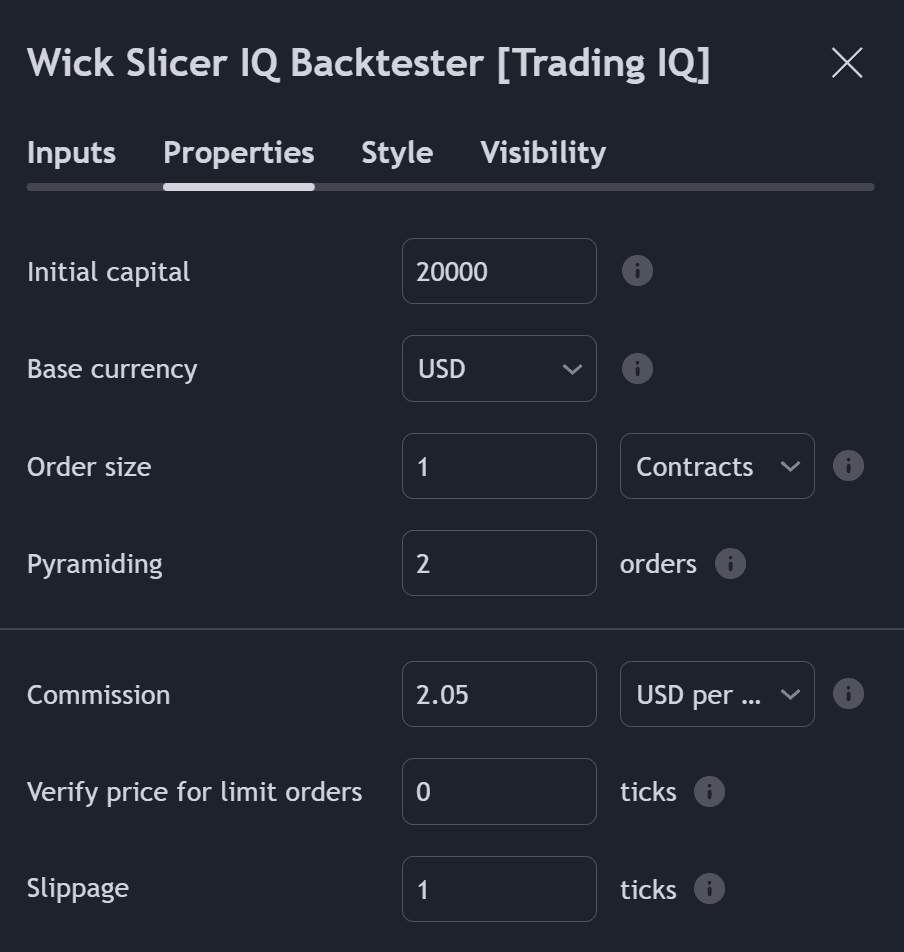Click the Initial capital field showing 20000
The width and height of the screenshot is (904, 952).
499,271
